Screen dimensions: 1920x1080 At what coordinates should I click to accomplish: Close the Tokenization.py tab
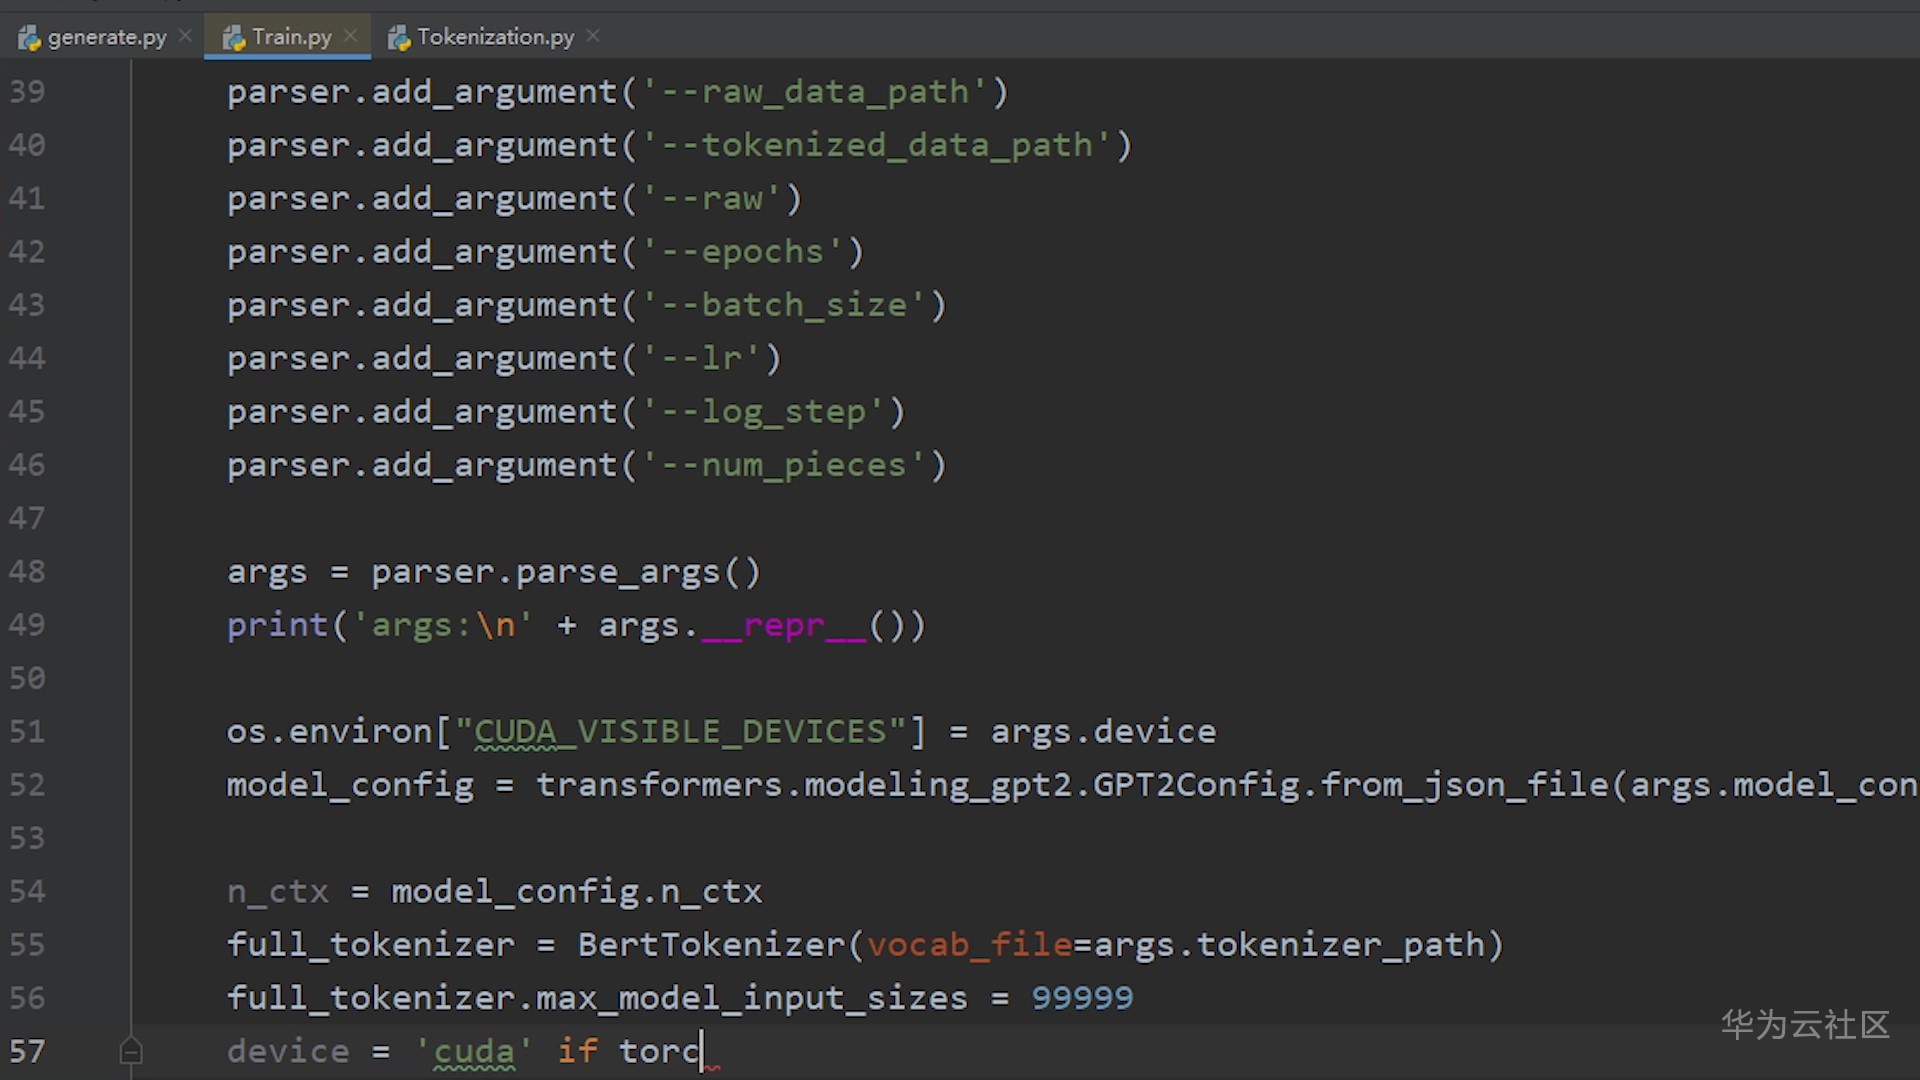pos(593,36)
